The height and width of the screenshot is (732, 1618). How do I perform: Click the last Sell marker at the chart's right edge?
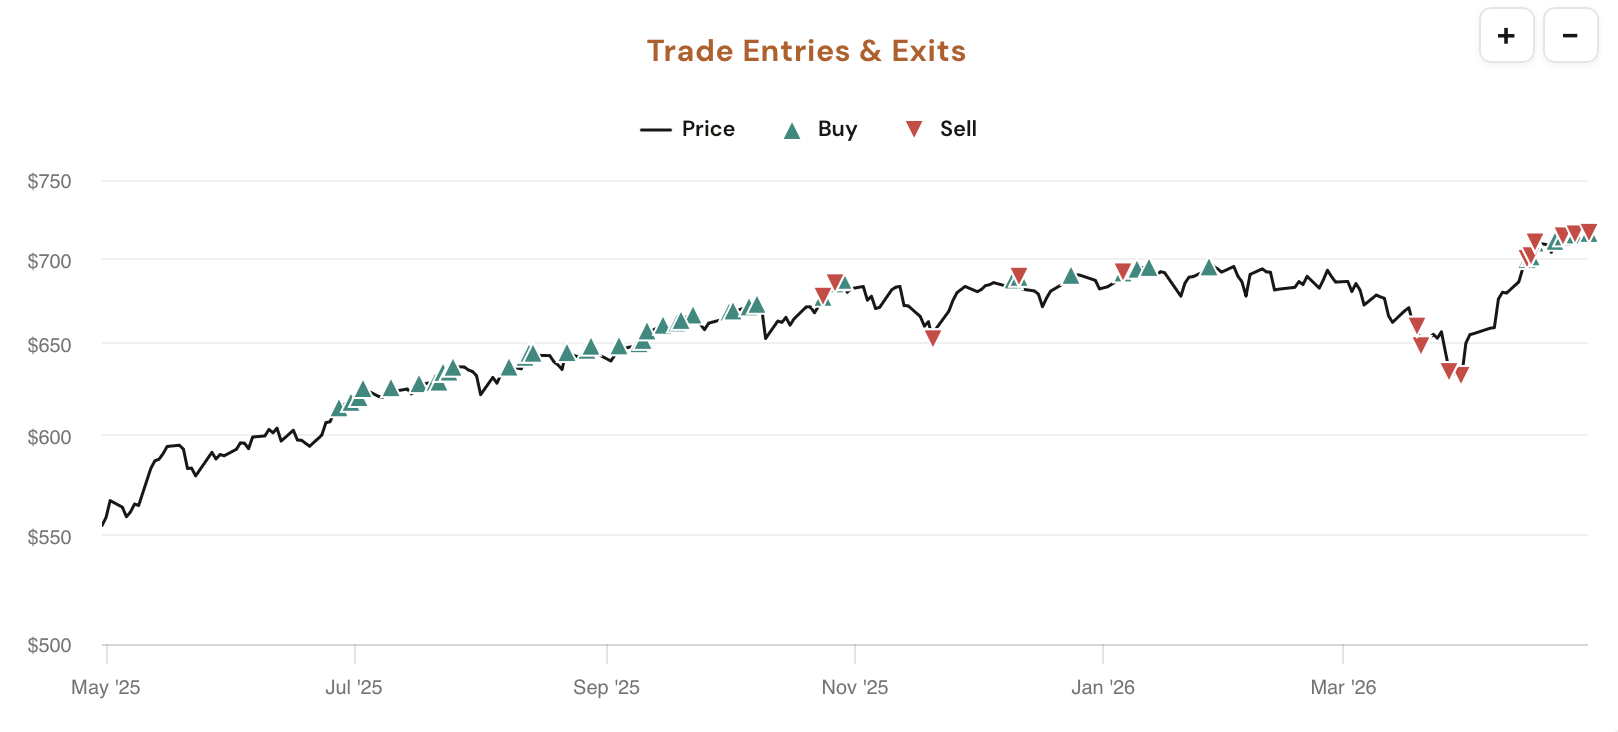pos(1588,228)
